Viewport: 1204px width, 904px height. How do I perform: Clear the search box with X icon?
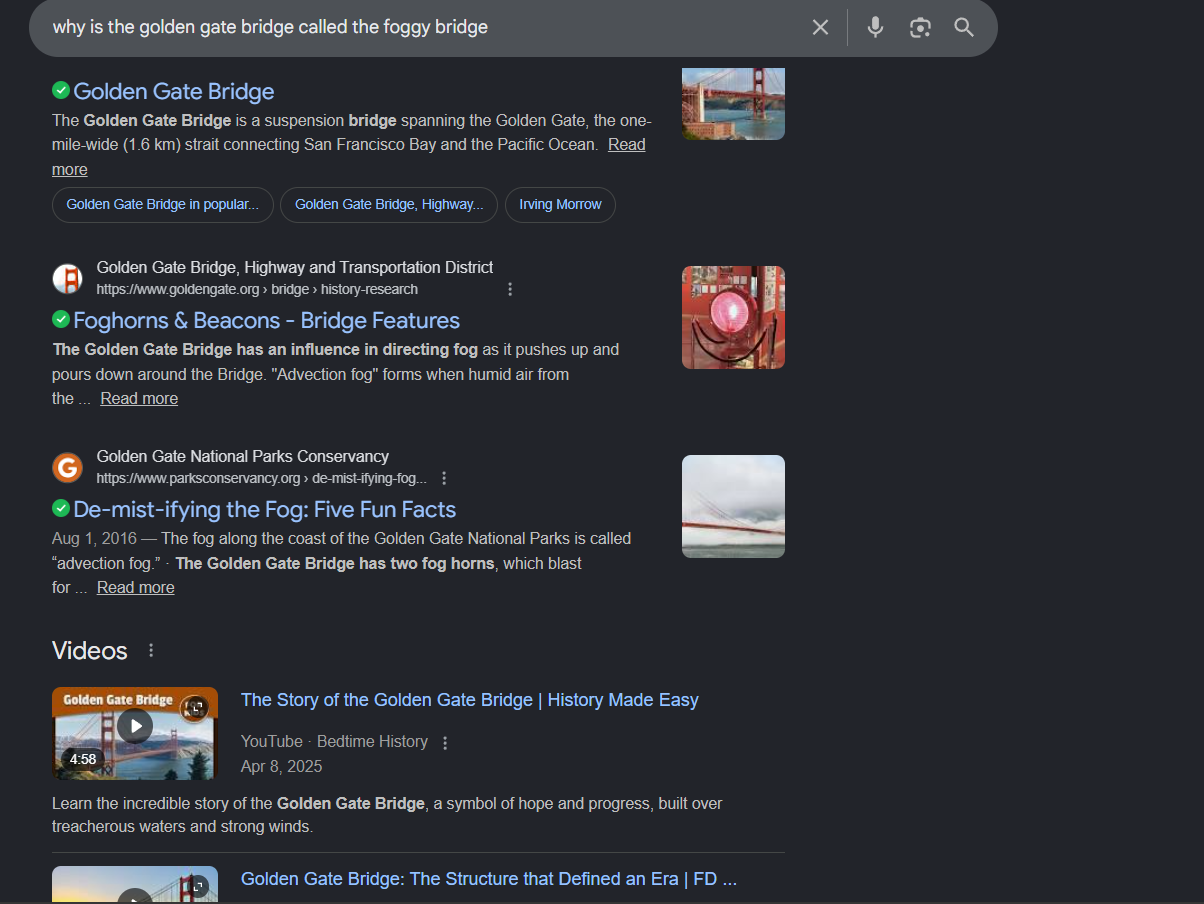[x=820, y=27]
